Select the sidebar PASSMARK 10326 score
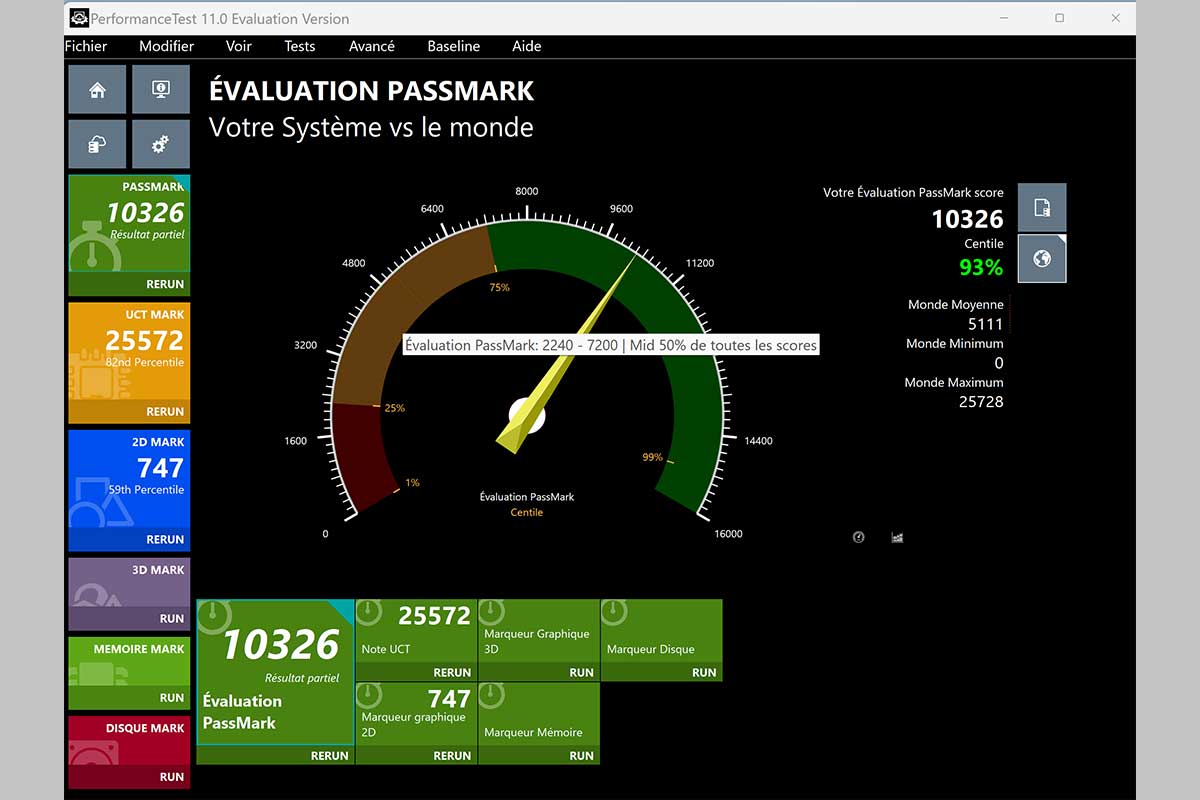 146,213
